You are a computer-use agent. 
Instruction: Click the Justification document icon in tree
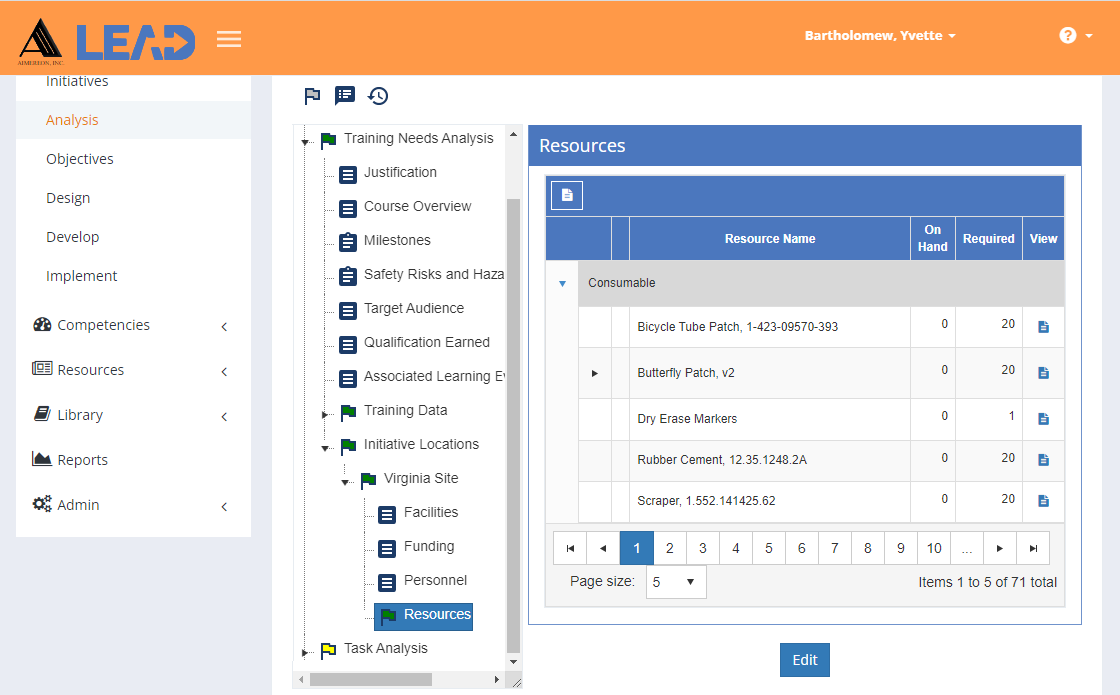(x=348, y=174)
